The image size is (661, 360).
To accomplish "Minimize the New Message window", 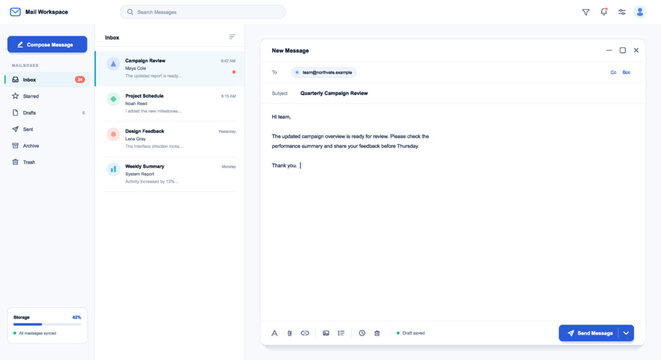I will (x=609, y=50).
